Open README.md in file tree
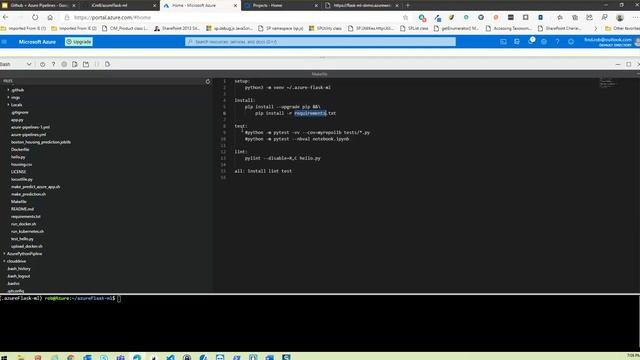 click(22, 209)
